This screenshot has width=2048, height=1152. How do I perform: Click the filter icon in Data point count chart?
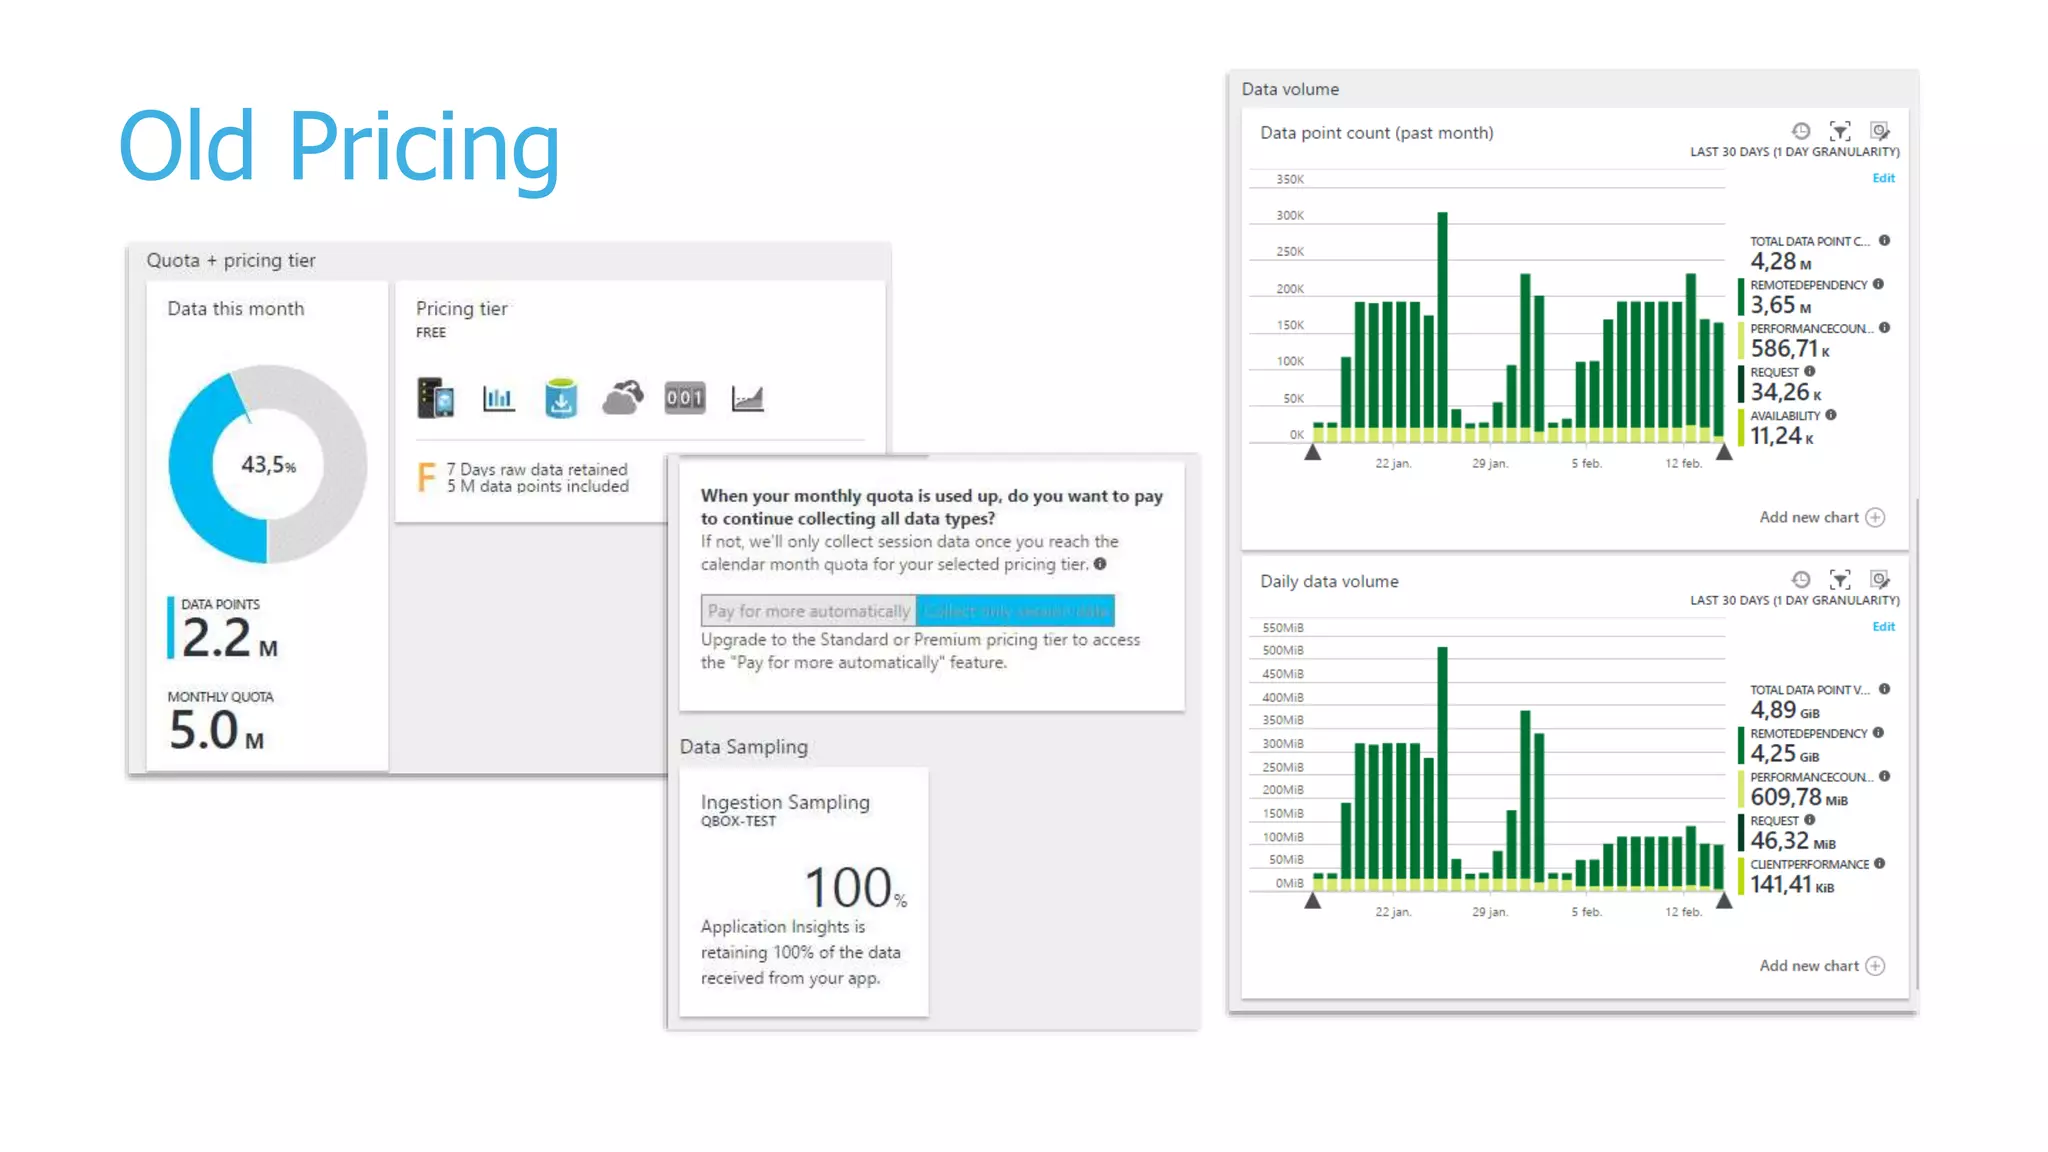coord(1840,131)
